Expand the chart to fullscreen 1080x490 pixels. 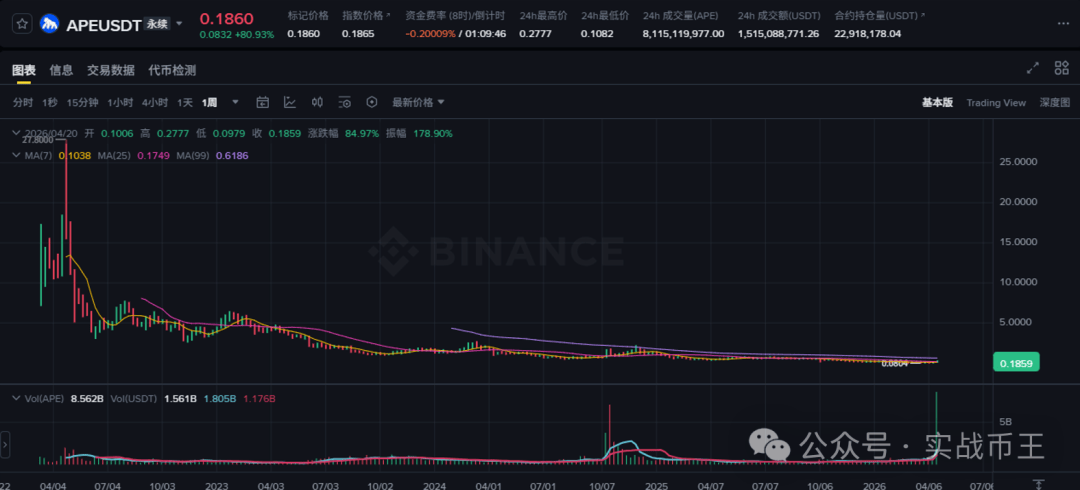click(1033, 68)
